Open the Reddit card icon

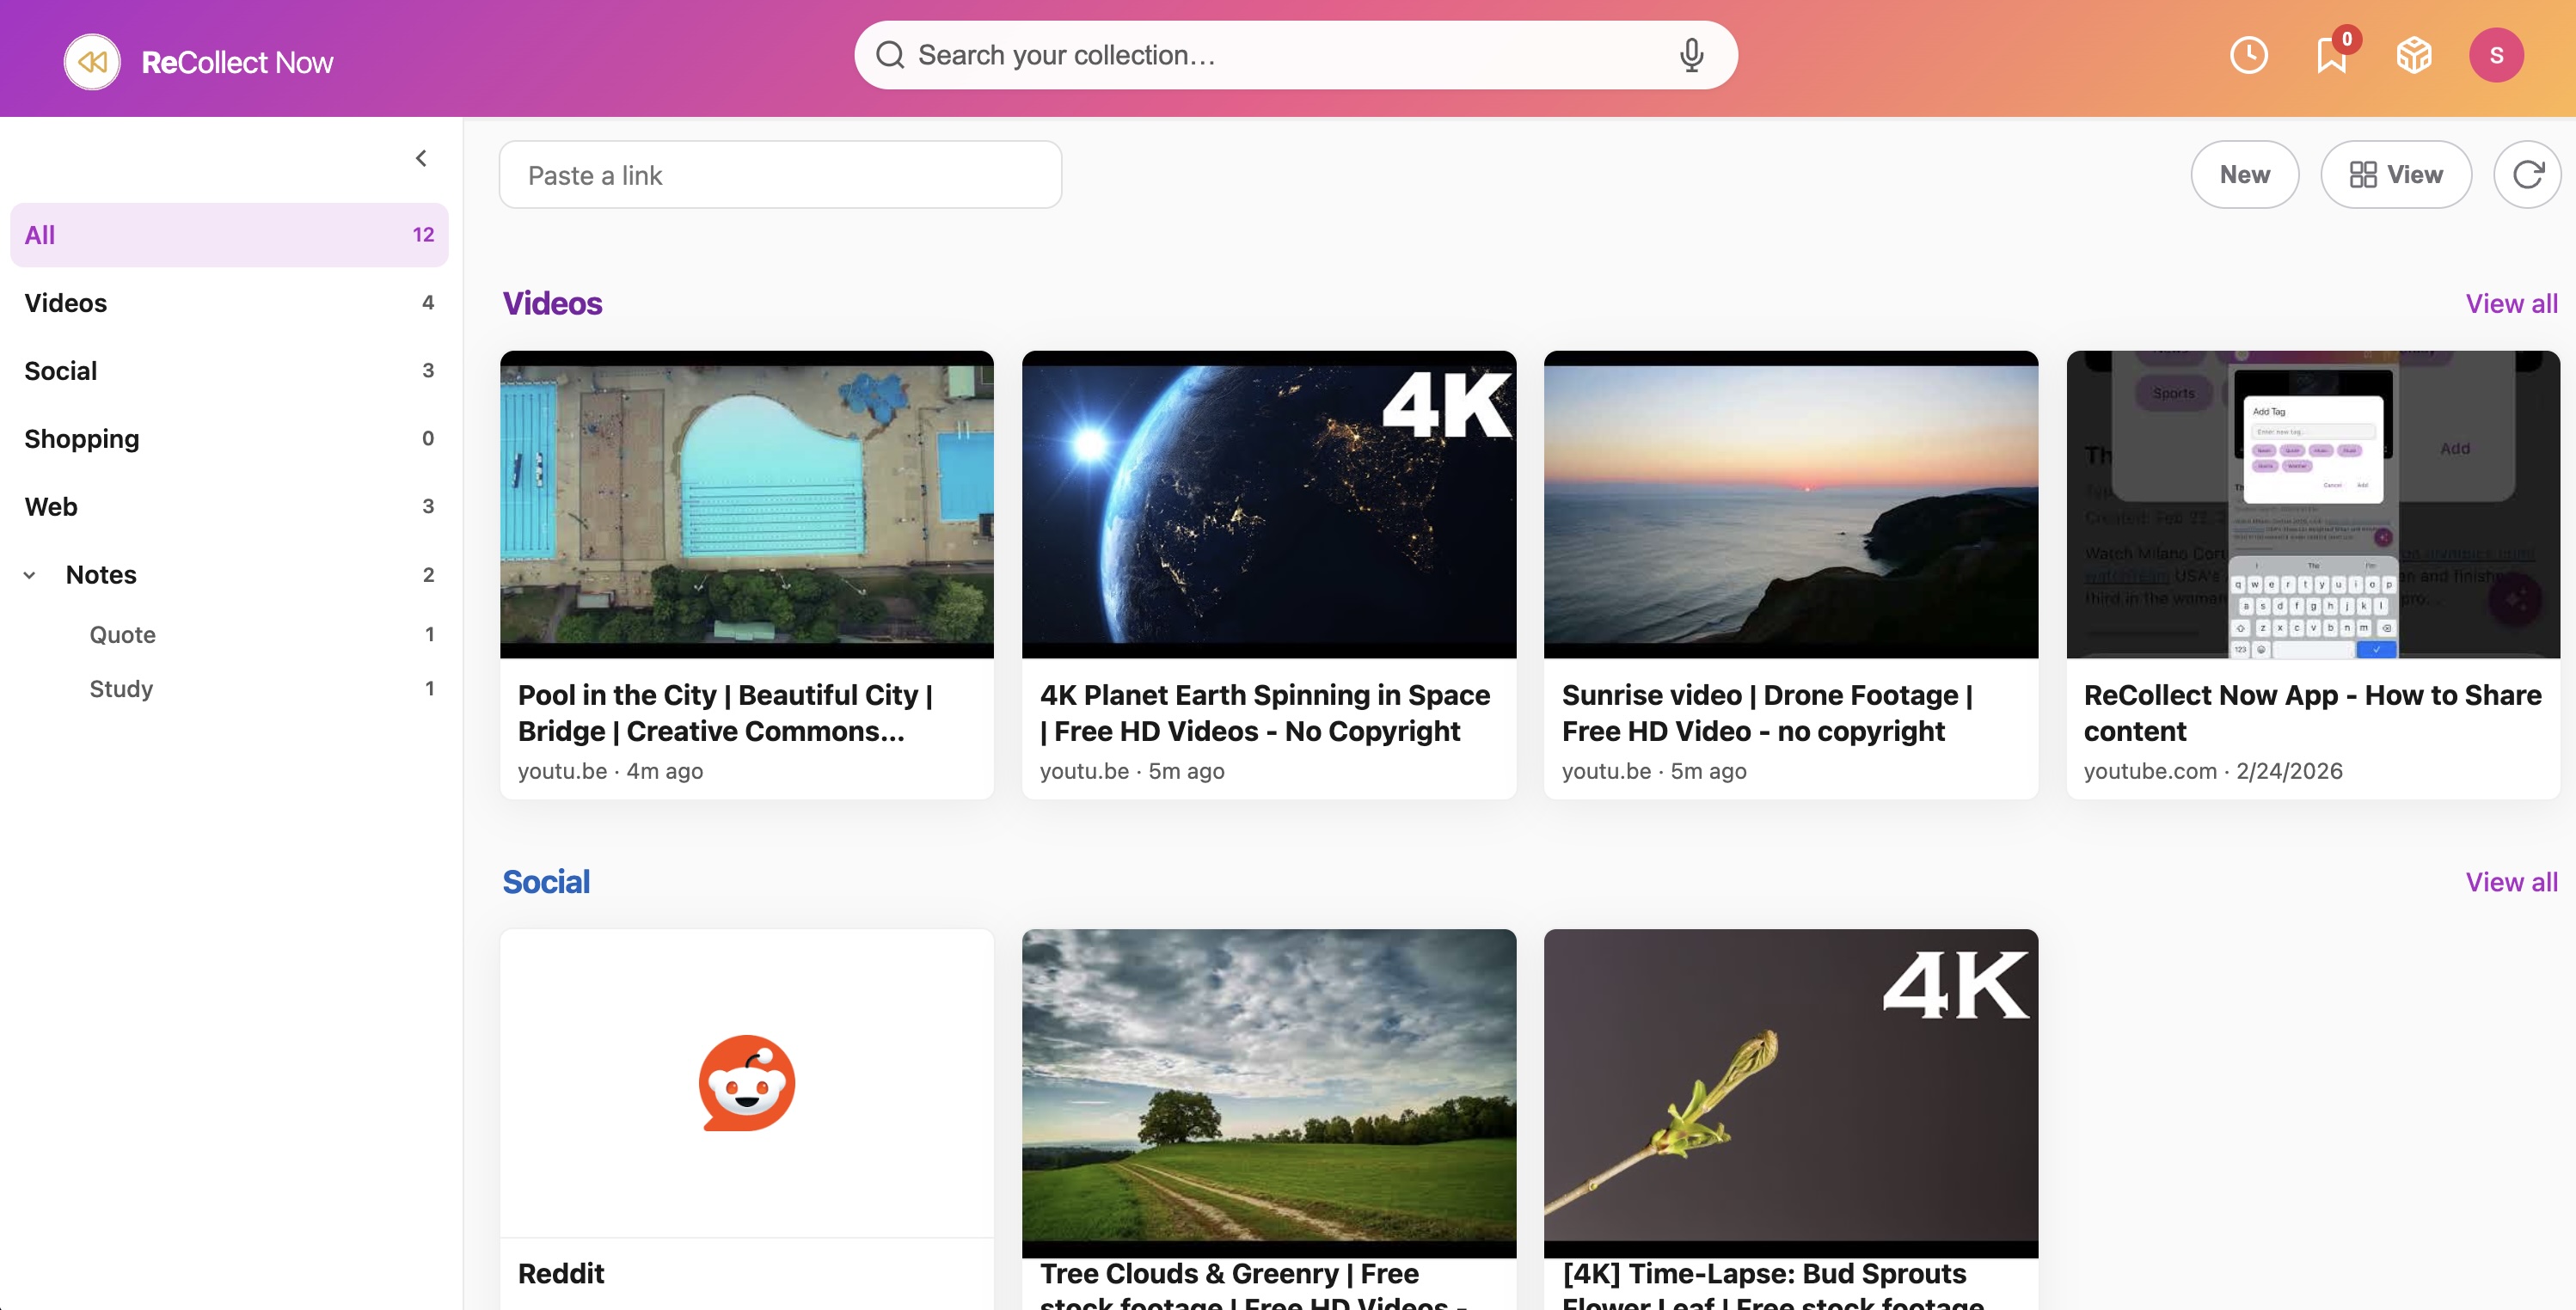click(747, 1083)
